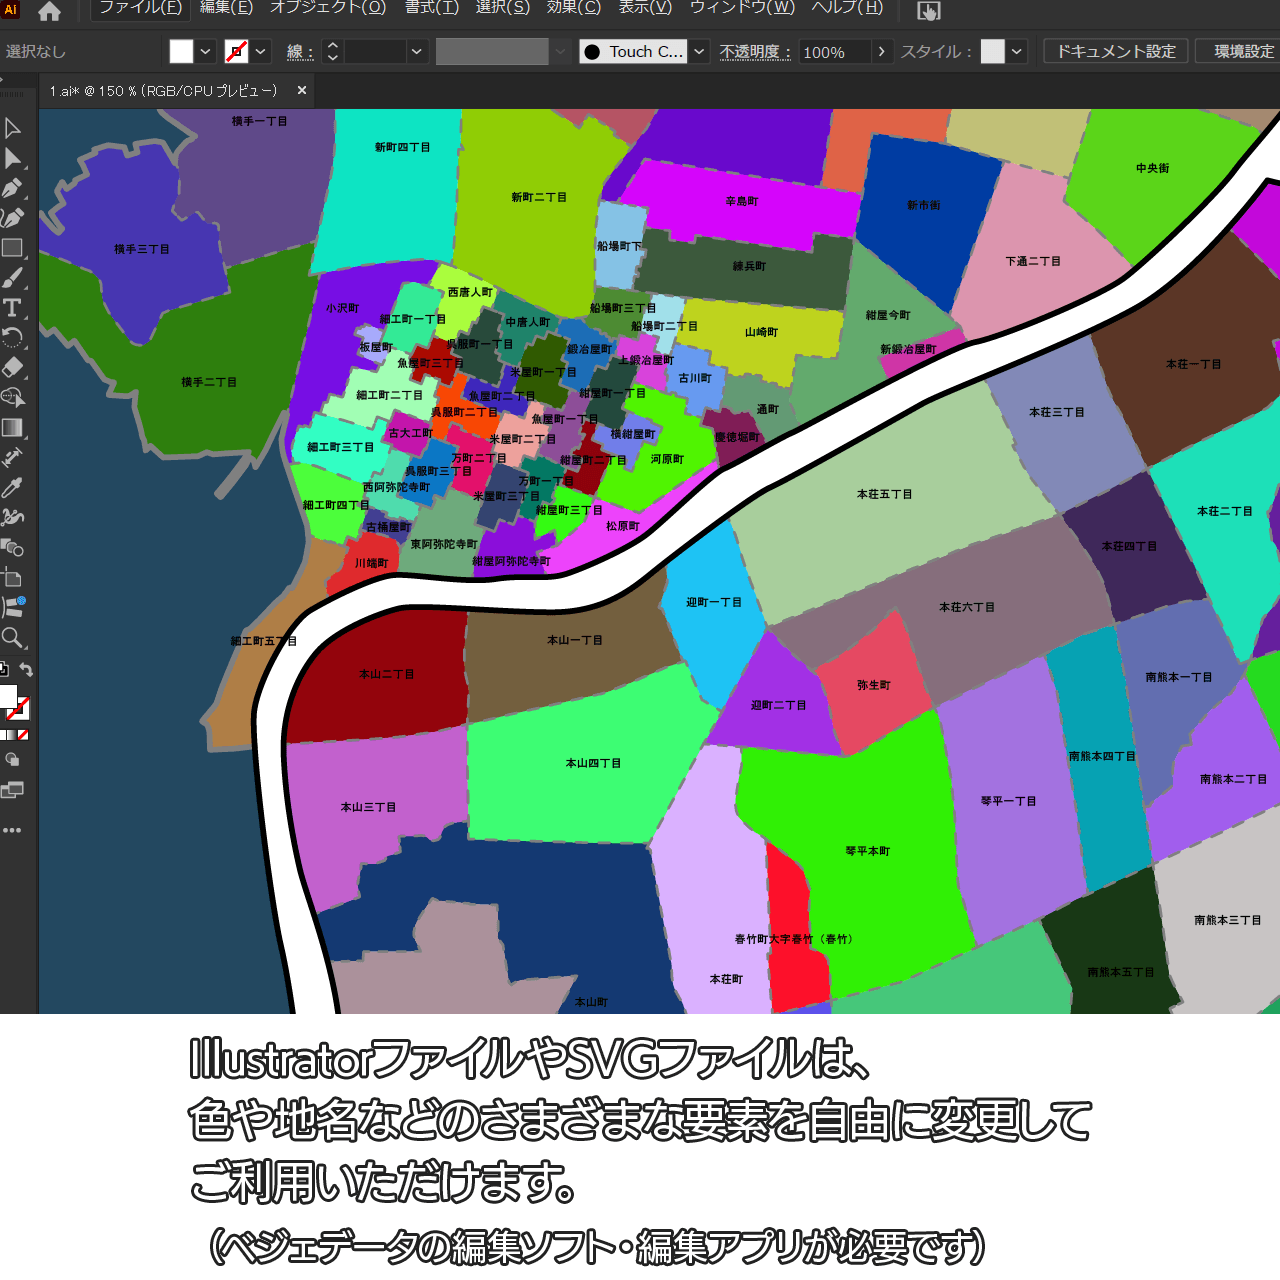Viewport: 1280px width, 1280px height.
Task: Click the ドキュメント設定 button
Action: pyautogui.click(x=1116, y=51)
